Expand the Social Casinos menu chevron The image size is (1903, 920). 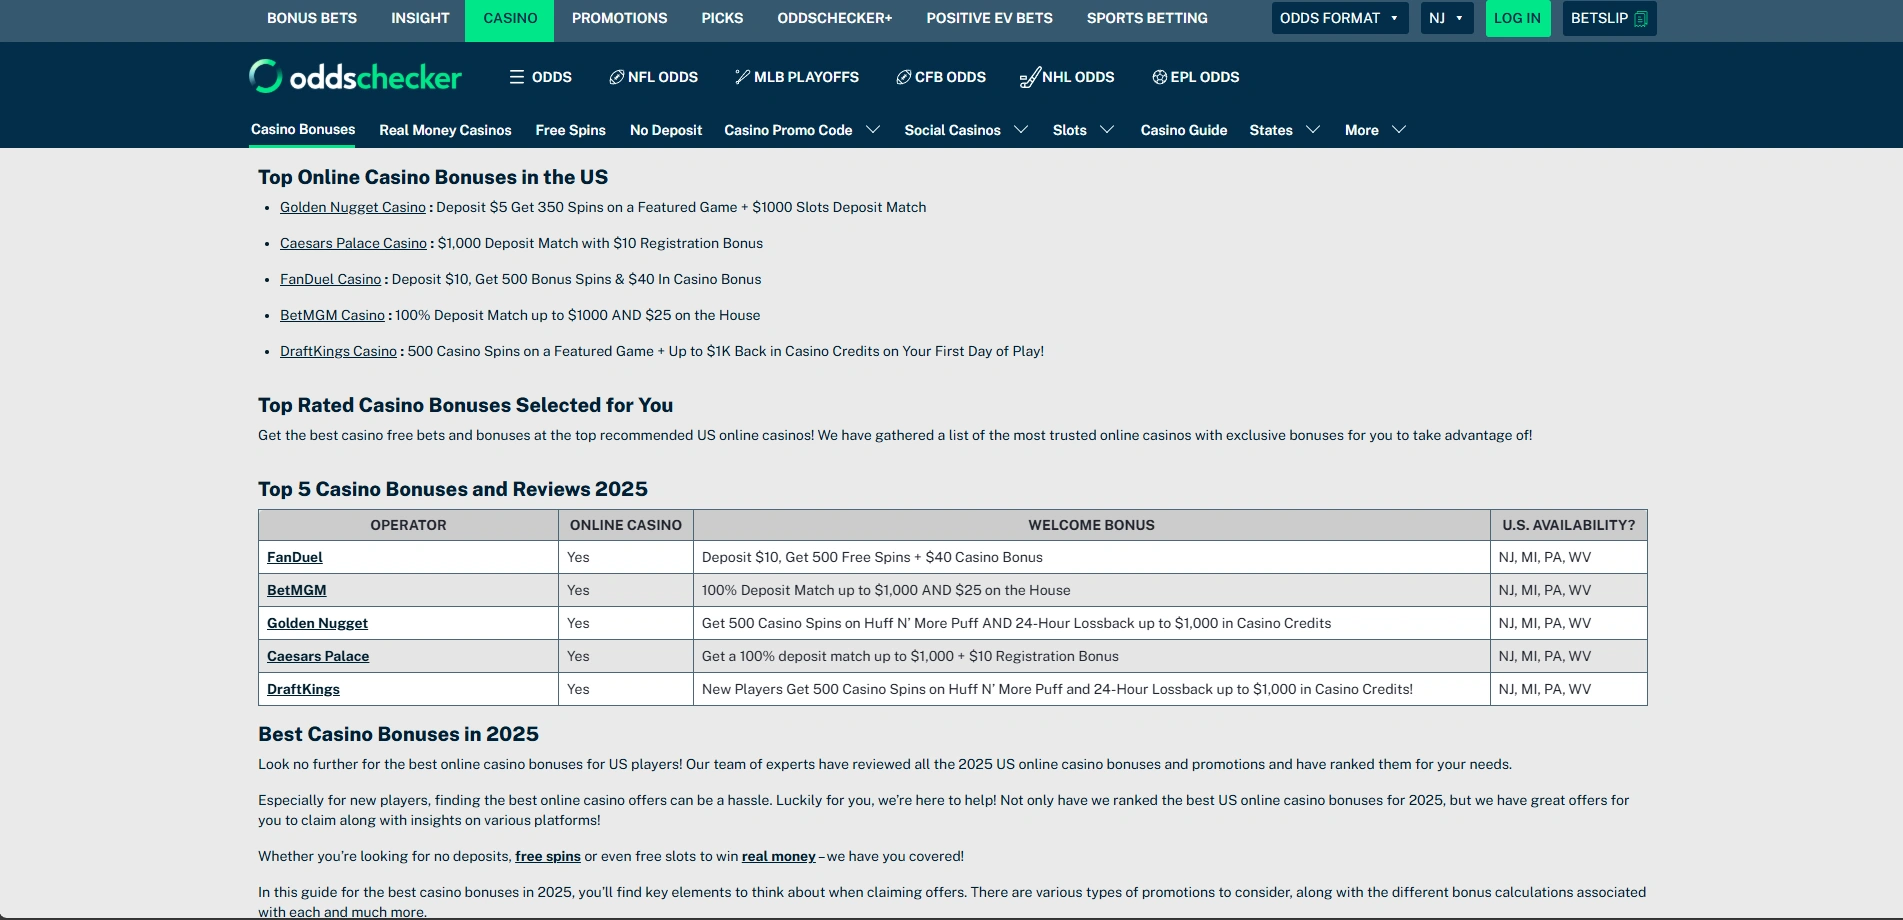[1021, 130]
